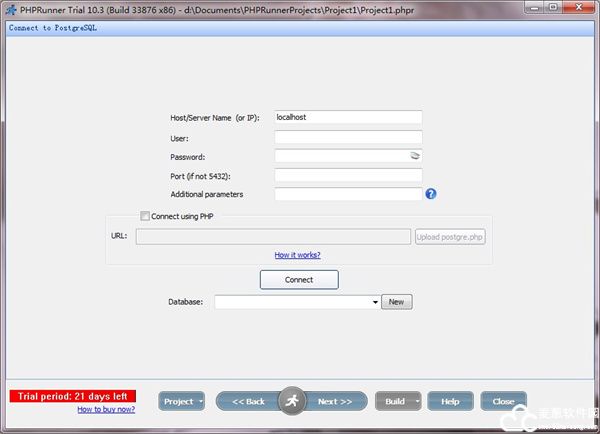Click the Connect to PostgreSQL header text
This screenshot has width=600, height=434.
click(x=53, y=28)
